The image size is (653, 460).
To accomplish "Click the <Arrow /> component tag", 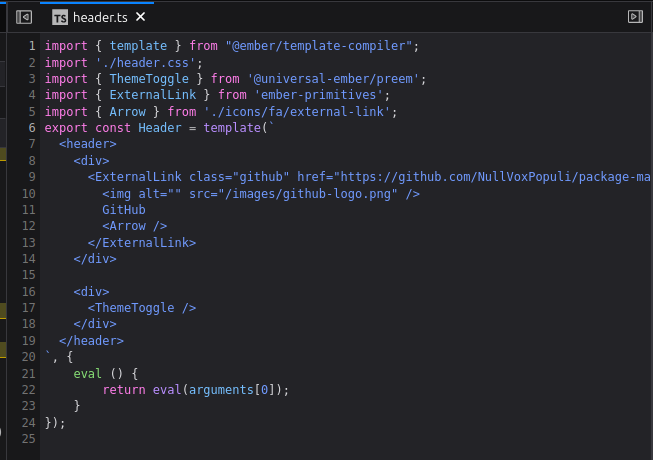I will (x=135, y=226).
